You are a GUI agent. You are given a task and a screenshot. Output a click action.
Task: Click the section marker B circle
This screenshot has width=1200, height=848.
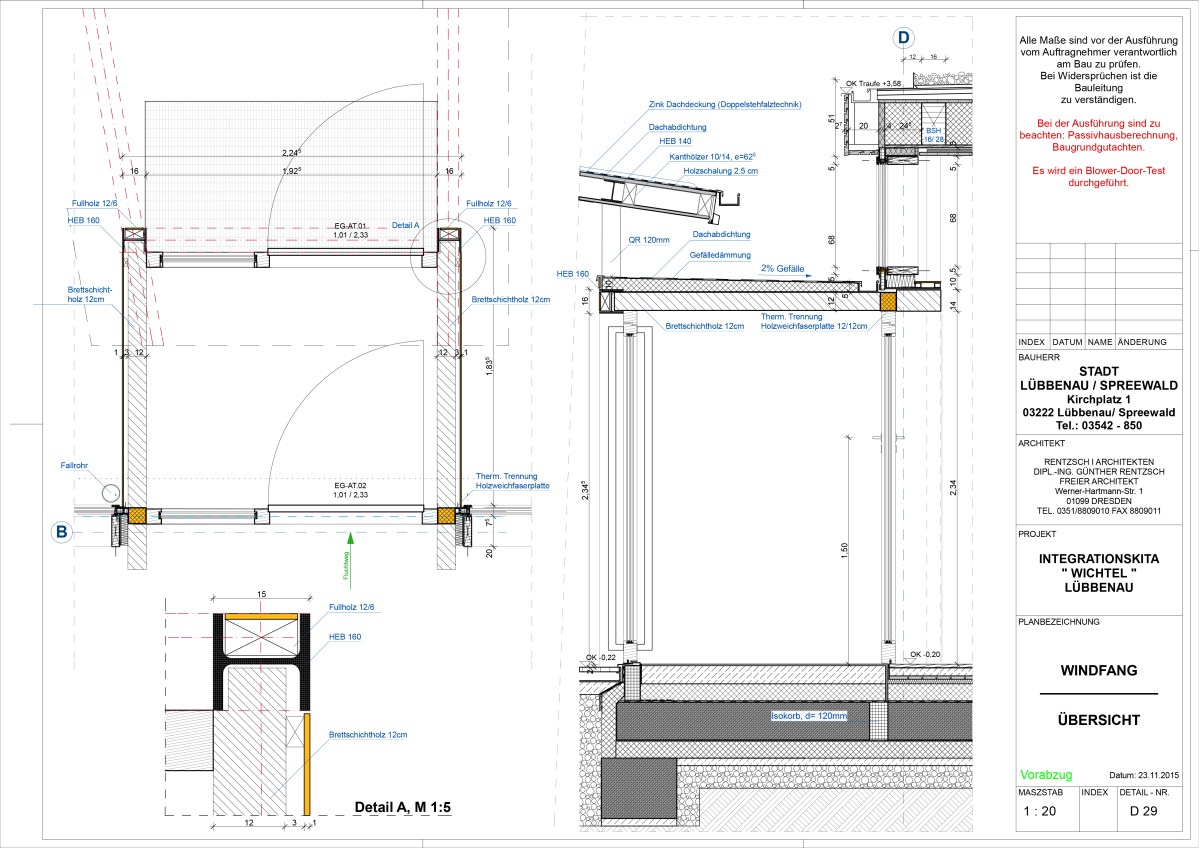point(61,532)
